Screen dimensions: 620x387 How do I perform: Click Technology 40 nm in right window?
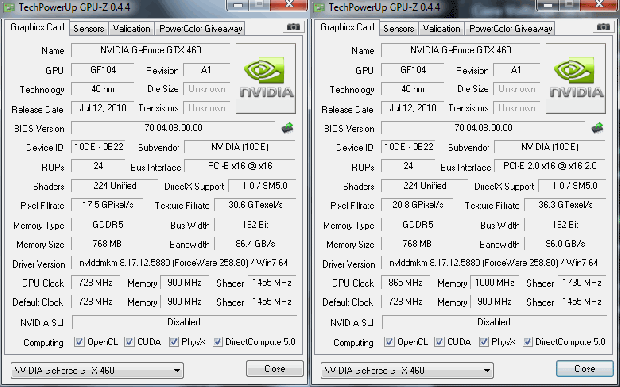coord(413,89)
